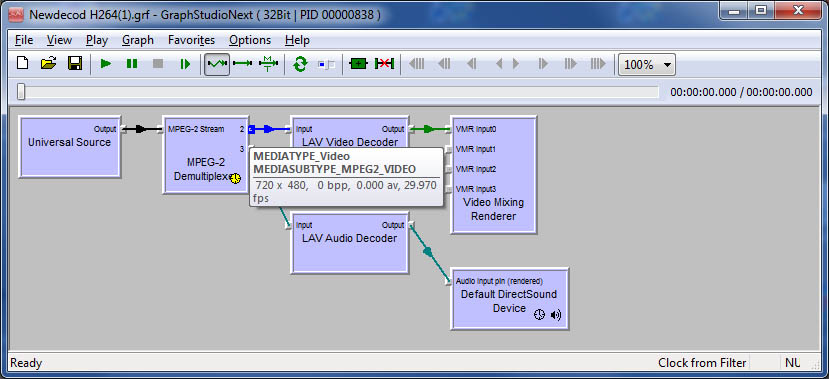Select the Default DirectSound Device filter

(x=510, y=299)
